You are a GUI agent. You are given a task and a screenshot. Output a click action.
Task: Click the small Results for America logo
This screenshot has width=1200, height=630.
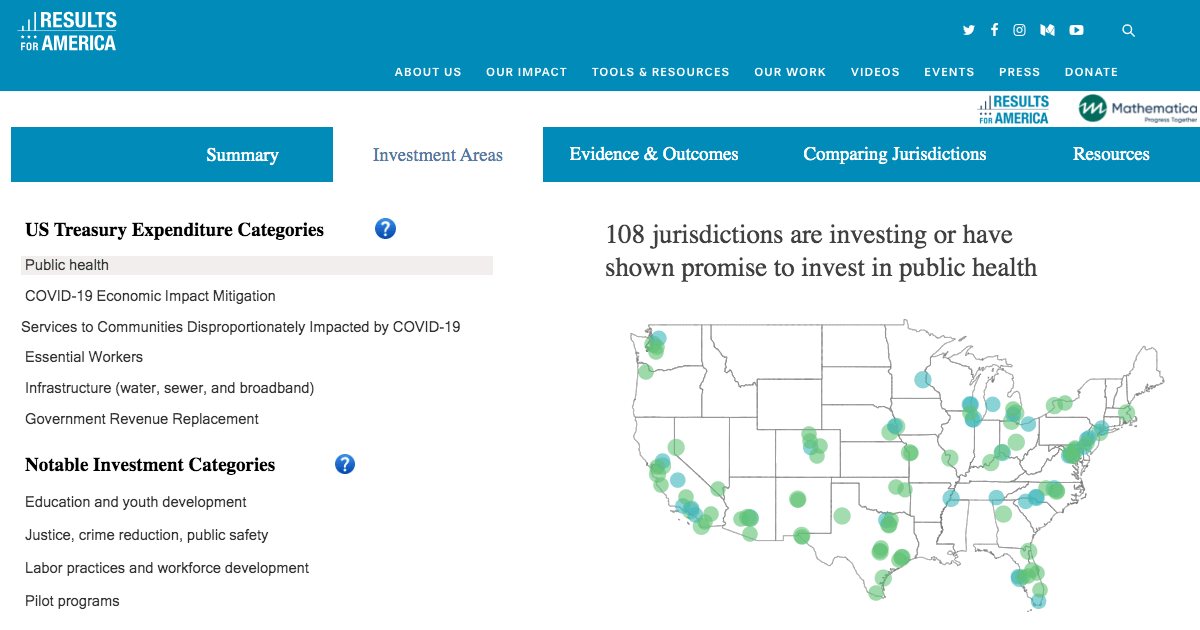click(1014, 110)
